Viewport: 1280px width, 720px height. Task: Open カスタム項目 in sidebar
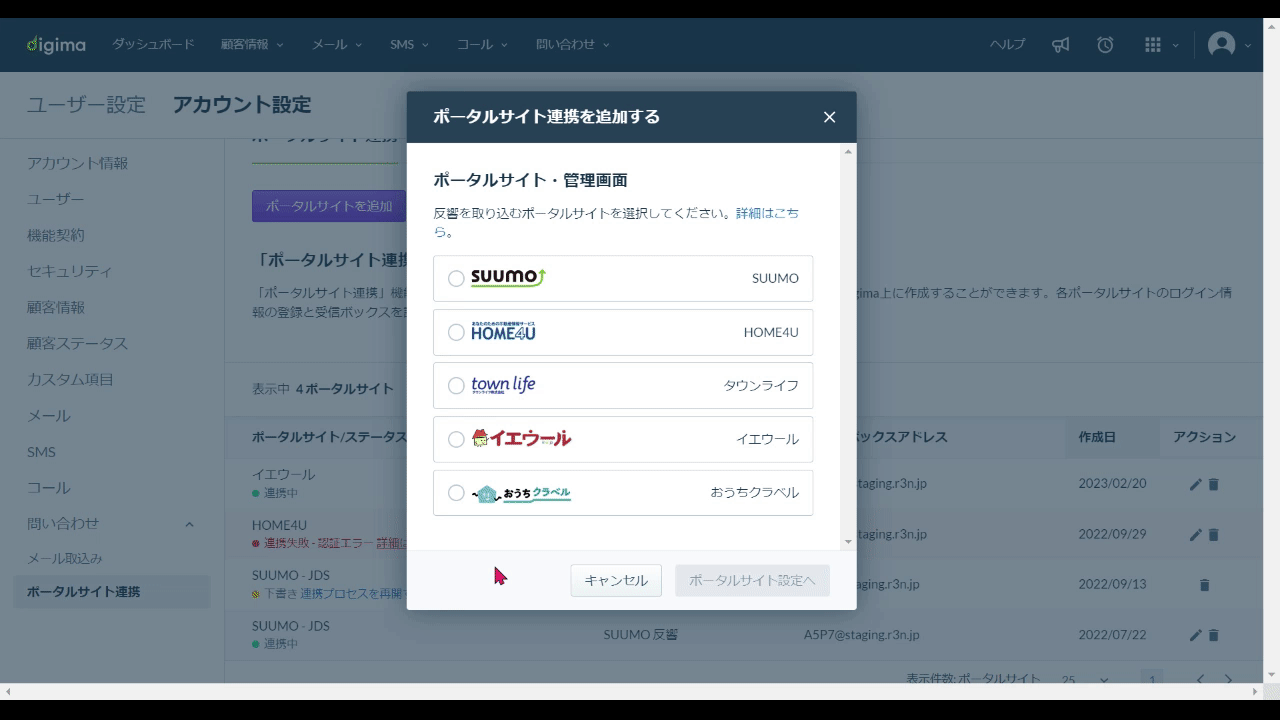point(70,379)
